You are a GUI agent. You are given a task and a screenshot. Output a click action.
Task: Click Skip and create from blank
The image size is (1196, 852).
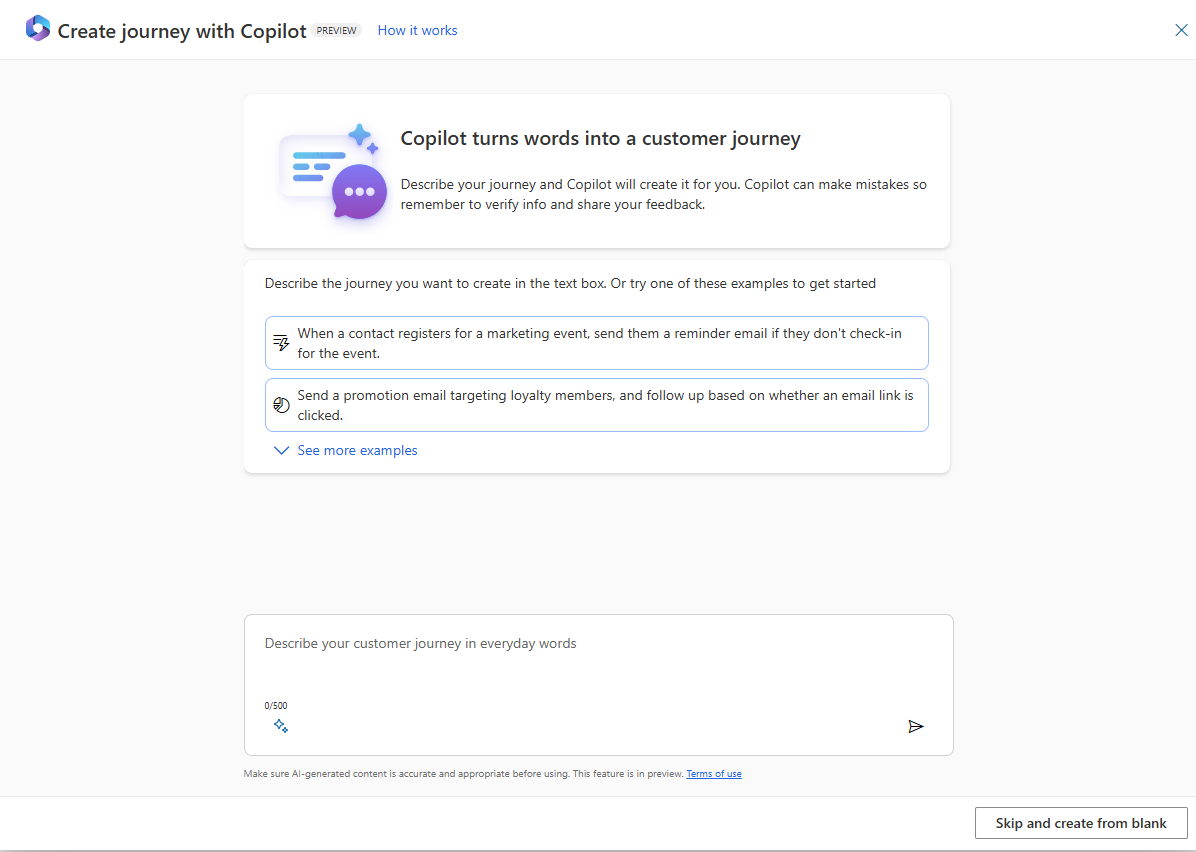pyautogui.click(x=1081, y=823)
